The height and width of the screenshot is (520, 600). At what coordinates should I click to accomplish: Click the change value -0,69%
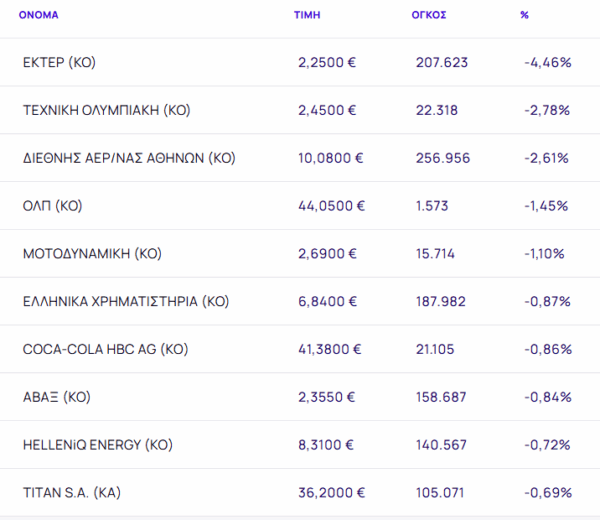548,493
